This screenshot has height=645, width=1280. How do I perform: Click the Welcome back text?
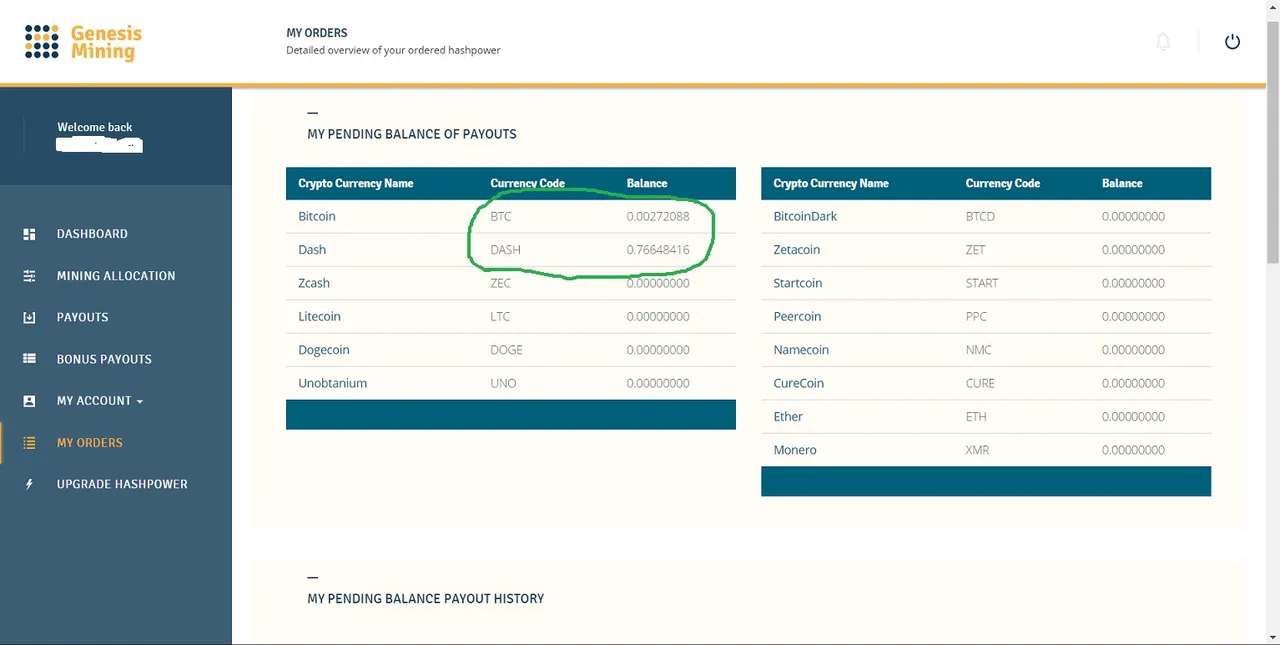coord(94,127)
